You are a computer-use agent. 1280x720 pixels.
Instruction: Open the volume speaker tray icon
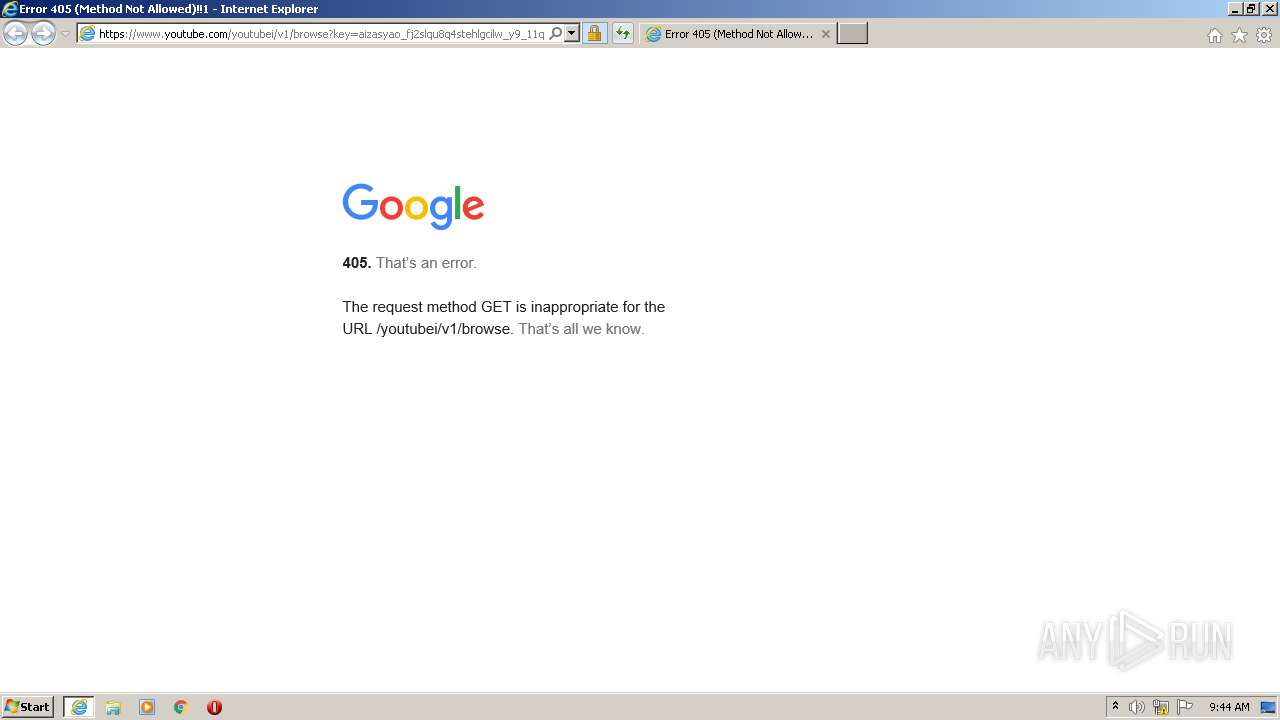(1137, 707)
